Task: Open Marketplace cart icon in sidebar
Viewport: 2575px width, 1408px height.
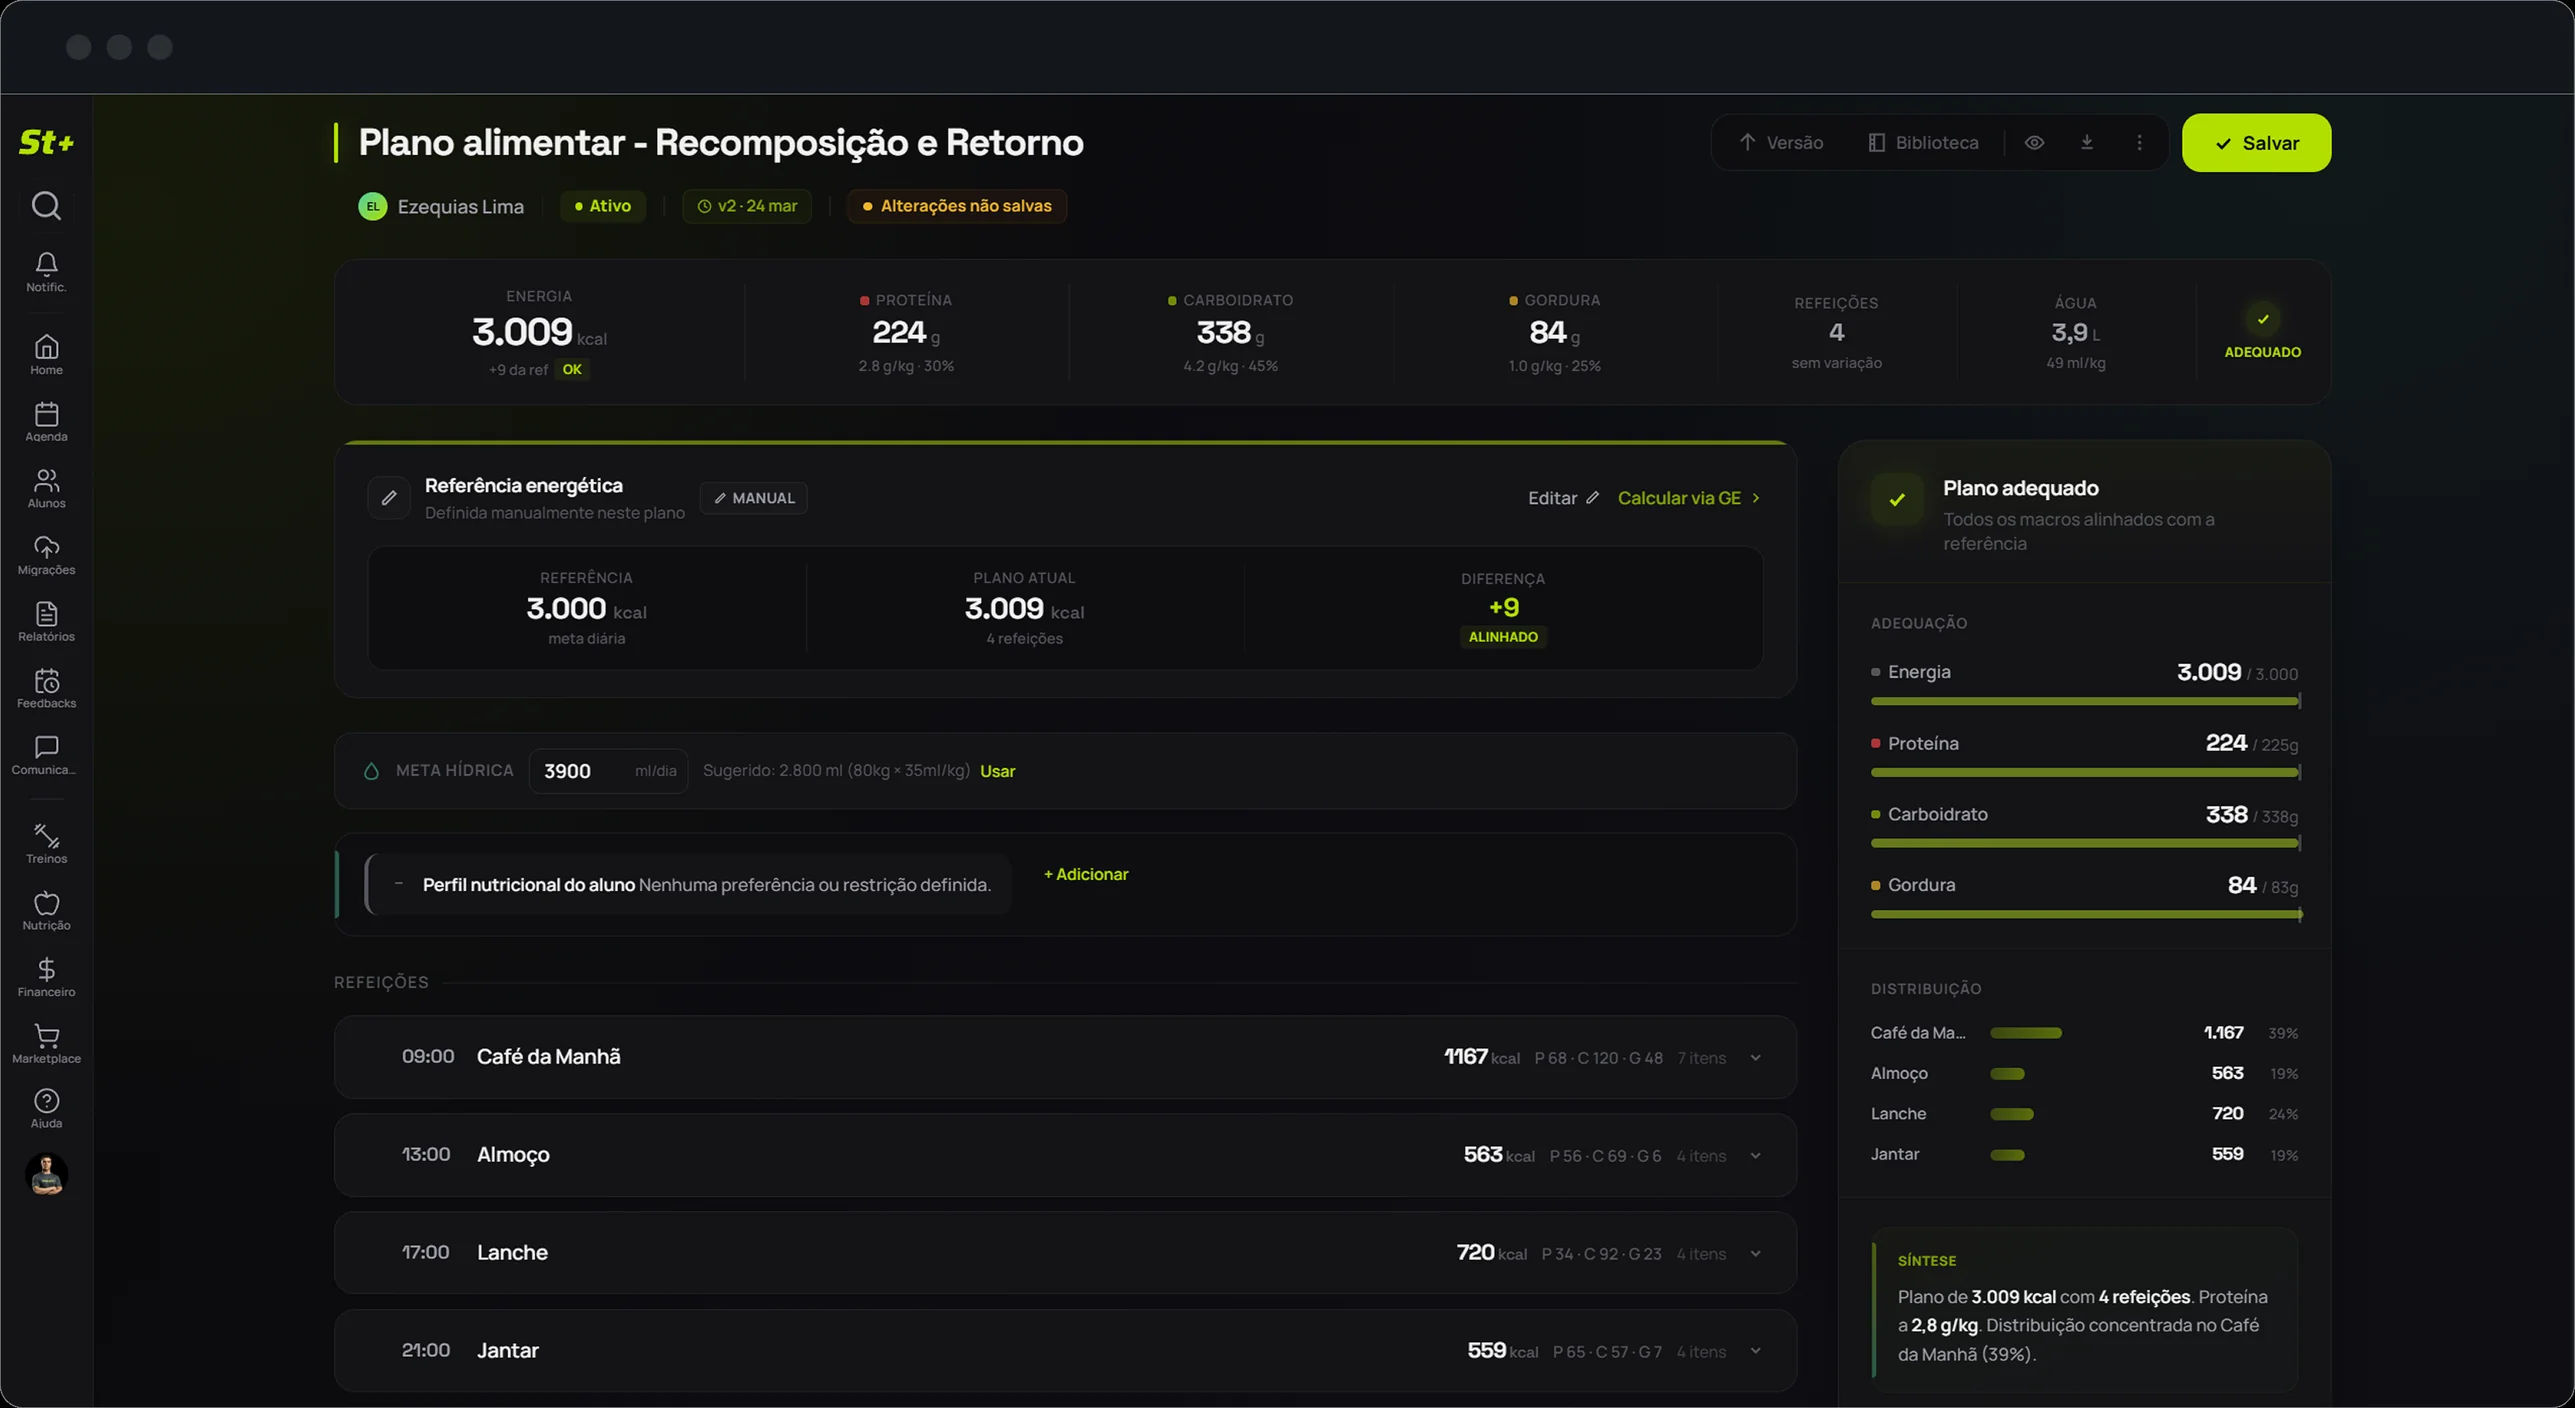Action: 46,1044
